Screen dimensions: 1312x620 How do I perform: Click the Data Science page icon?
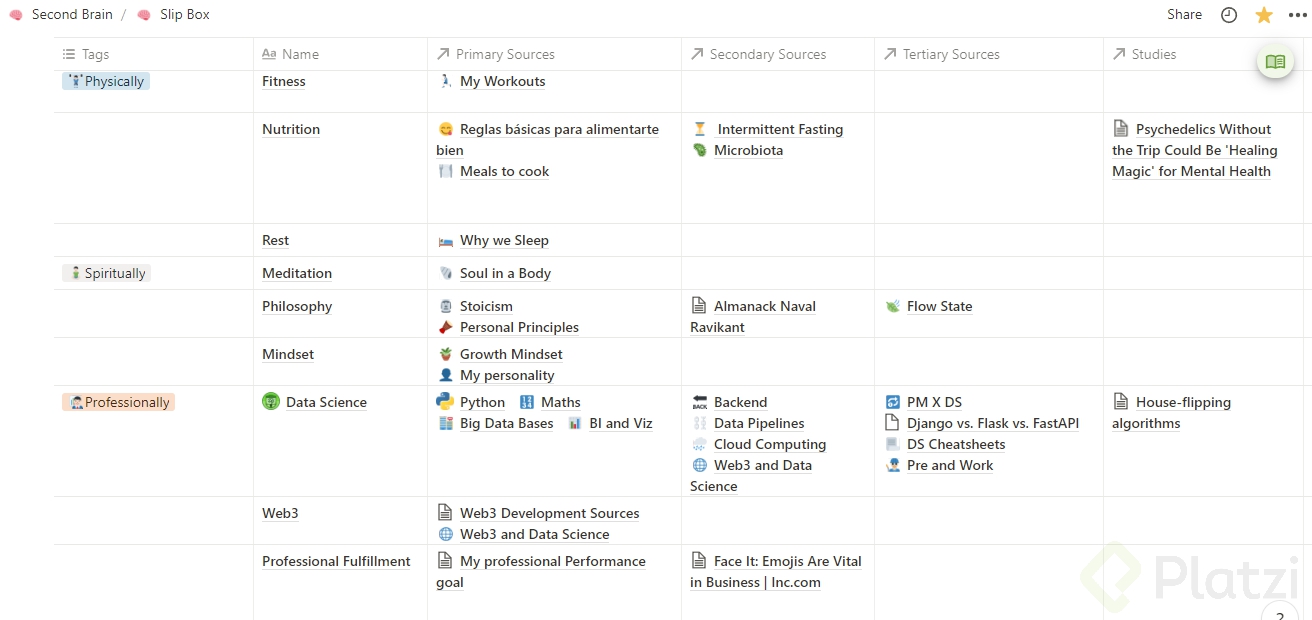(270, 402)
